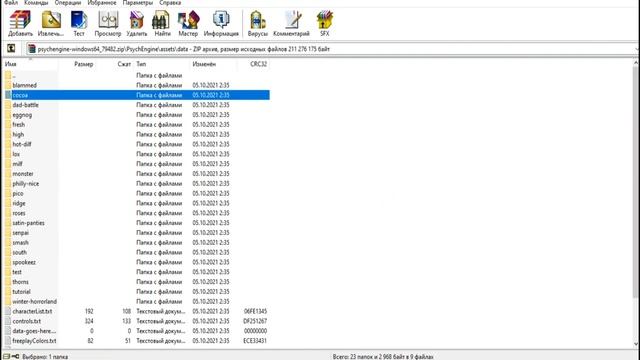Click the file icon of controls.txt

[x=8, y=321]
